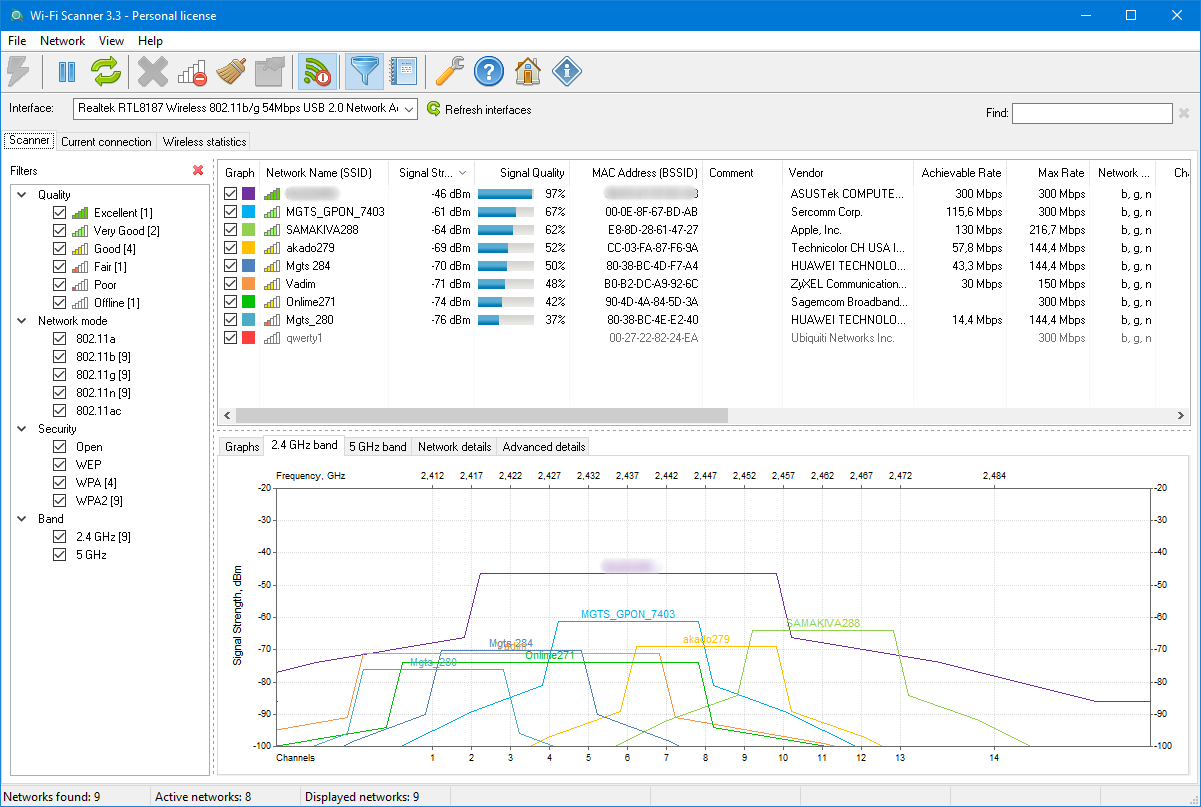Uncheck graph checkbox for qwerty1
This screenshot has height=807, width=1201.
[231, 338]
